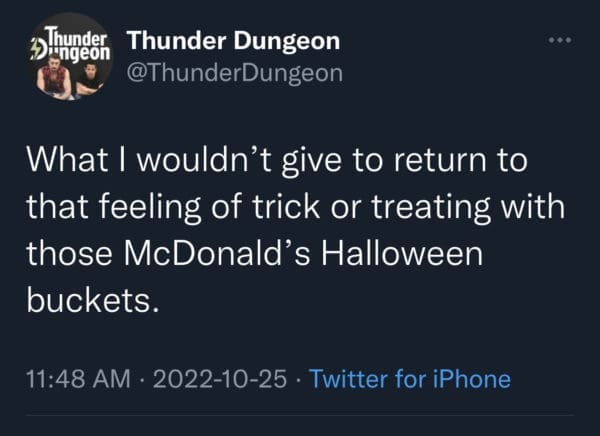Select the right-hand person in the avatar

[88, 79]
